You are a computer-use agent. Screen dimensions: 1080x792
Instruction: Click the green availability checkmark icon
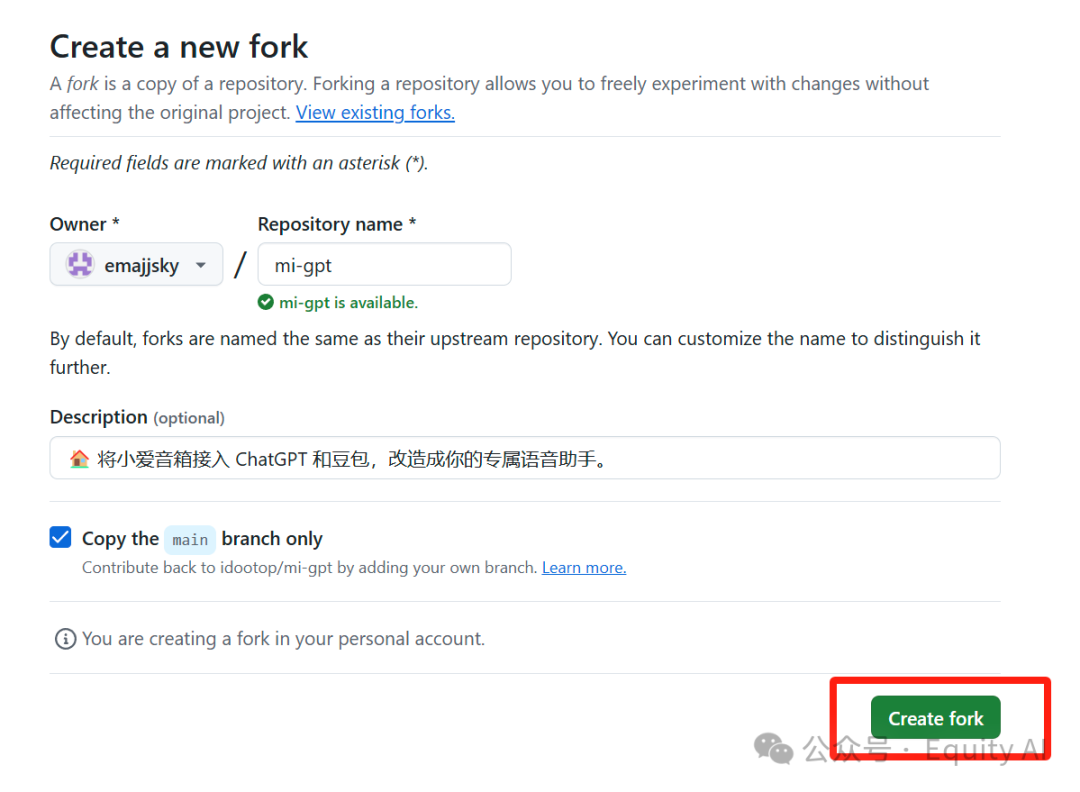tap(265, 302)
